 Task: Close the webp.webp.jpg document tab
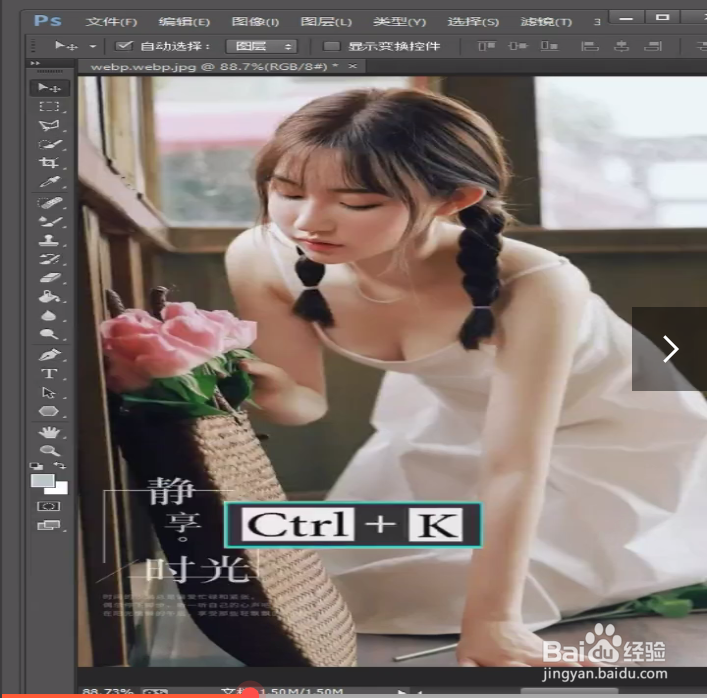click(x=353, y=67)
